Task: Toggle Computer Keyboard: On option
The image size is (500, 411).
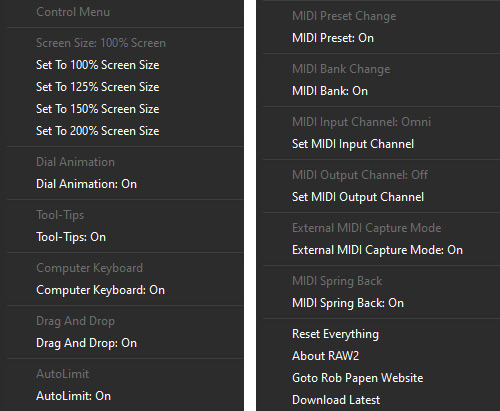Action: [x=125, y=290]
